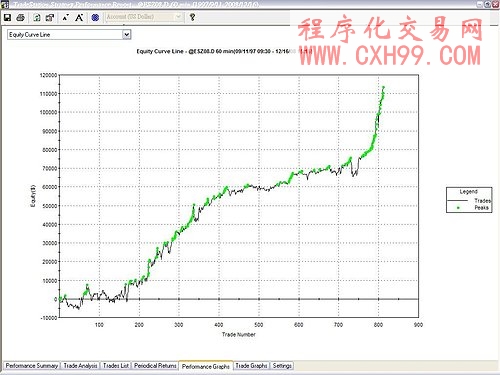Click the highest green peak on the equity curve

(x=383, y=88)
